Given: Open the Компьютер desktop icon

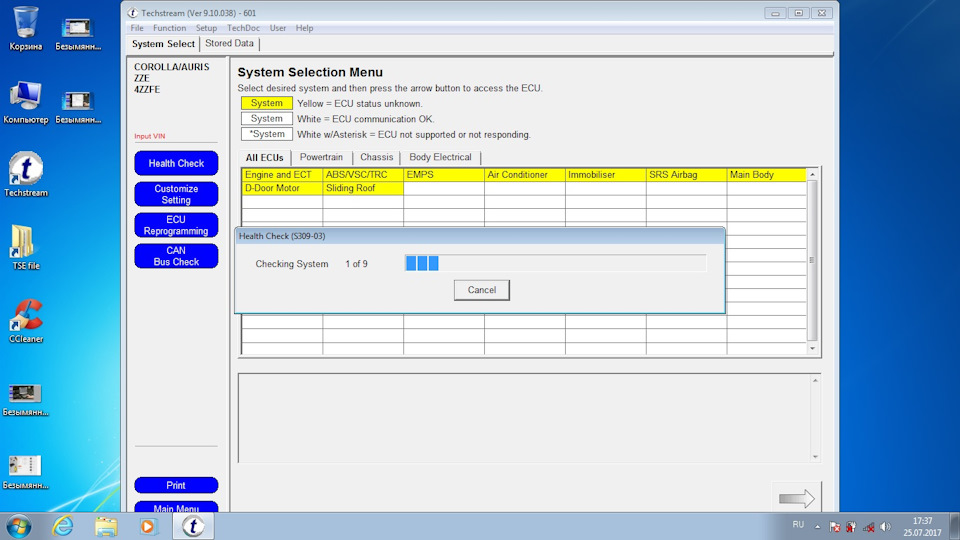Looking at the screenshot, I should (x=26, y=102).
